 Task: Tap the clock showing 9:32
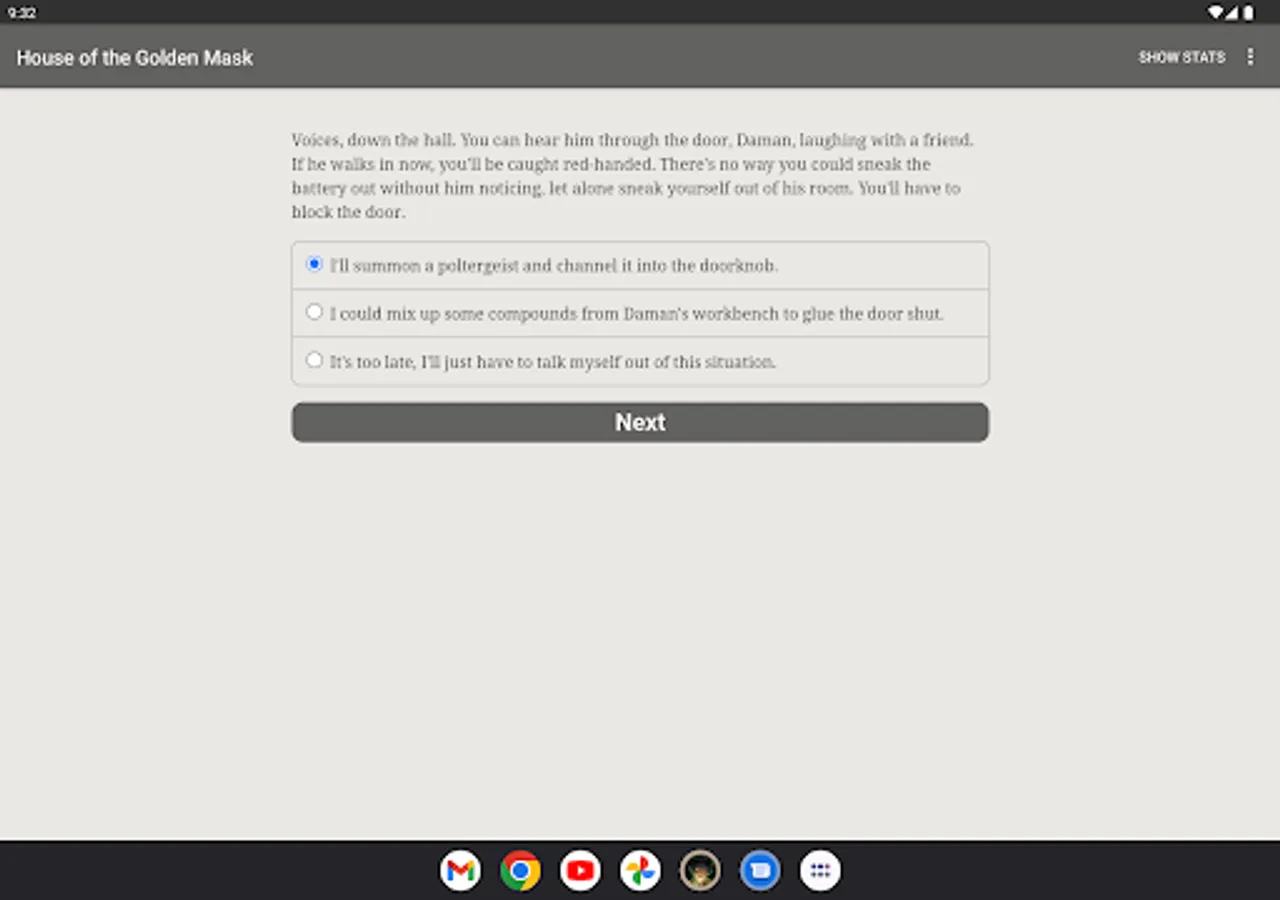coord(22,13)
